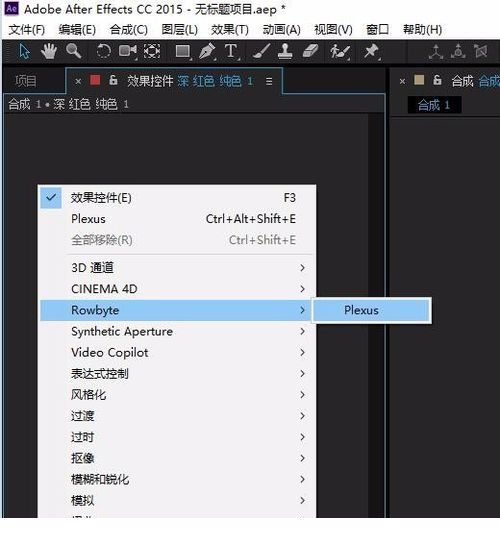Image resolution: width=500 pixels, height=538 pixels.
Task: Select the Roto Brush tool
Action: pyautogui.click(x=340, y=52)
